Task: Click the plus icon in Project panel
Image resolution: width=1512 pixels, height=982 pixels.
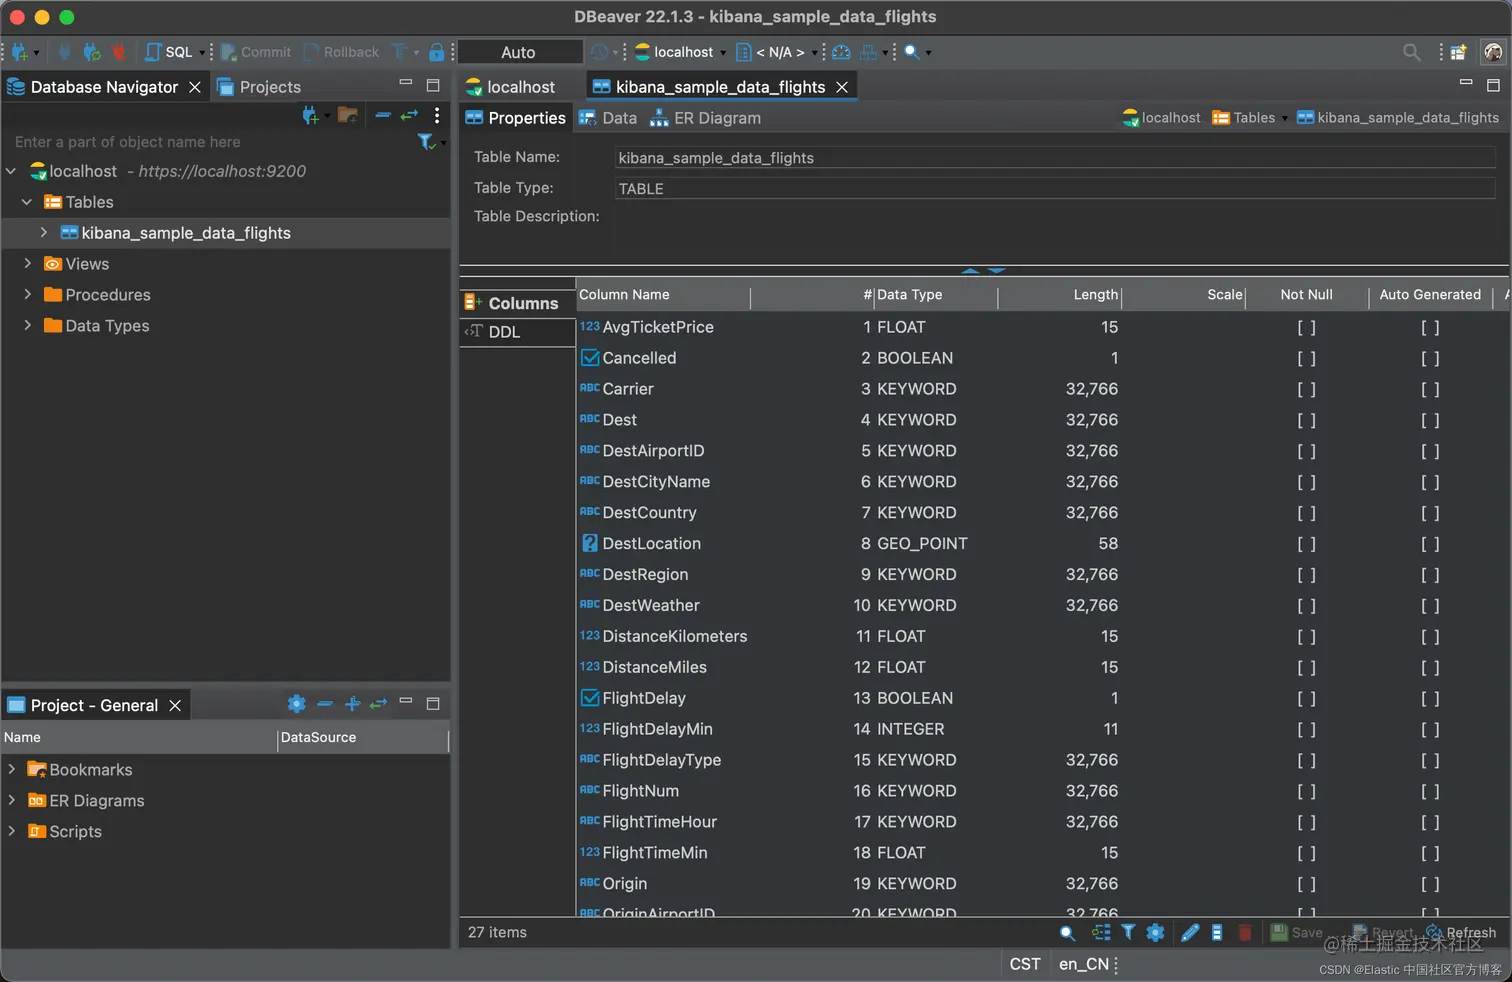Action: coord(352,704)
